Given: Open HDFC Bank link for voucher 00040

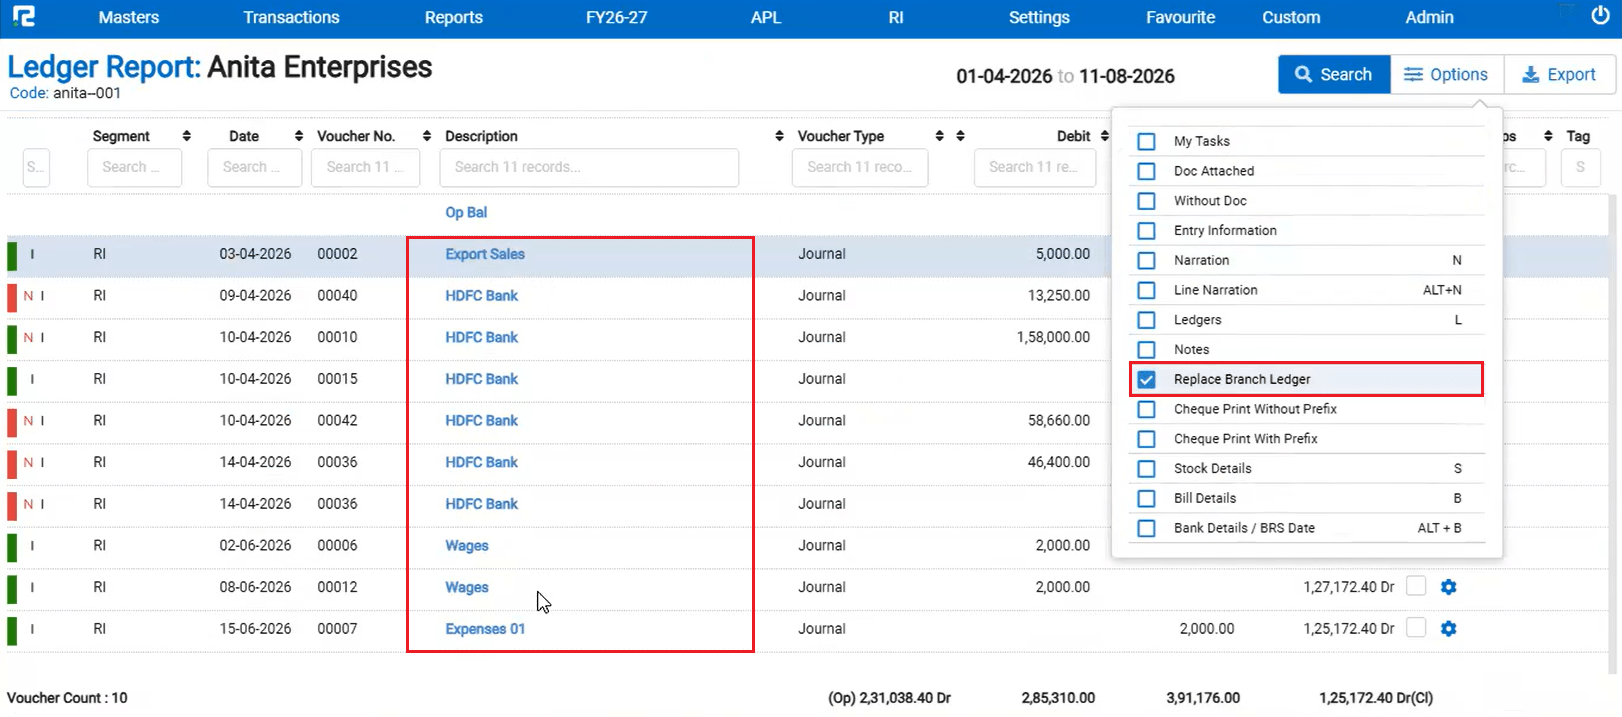Looking at the screenshot, I should point(481,296).
